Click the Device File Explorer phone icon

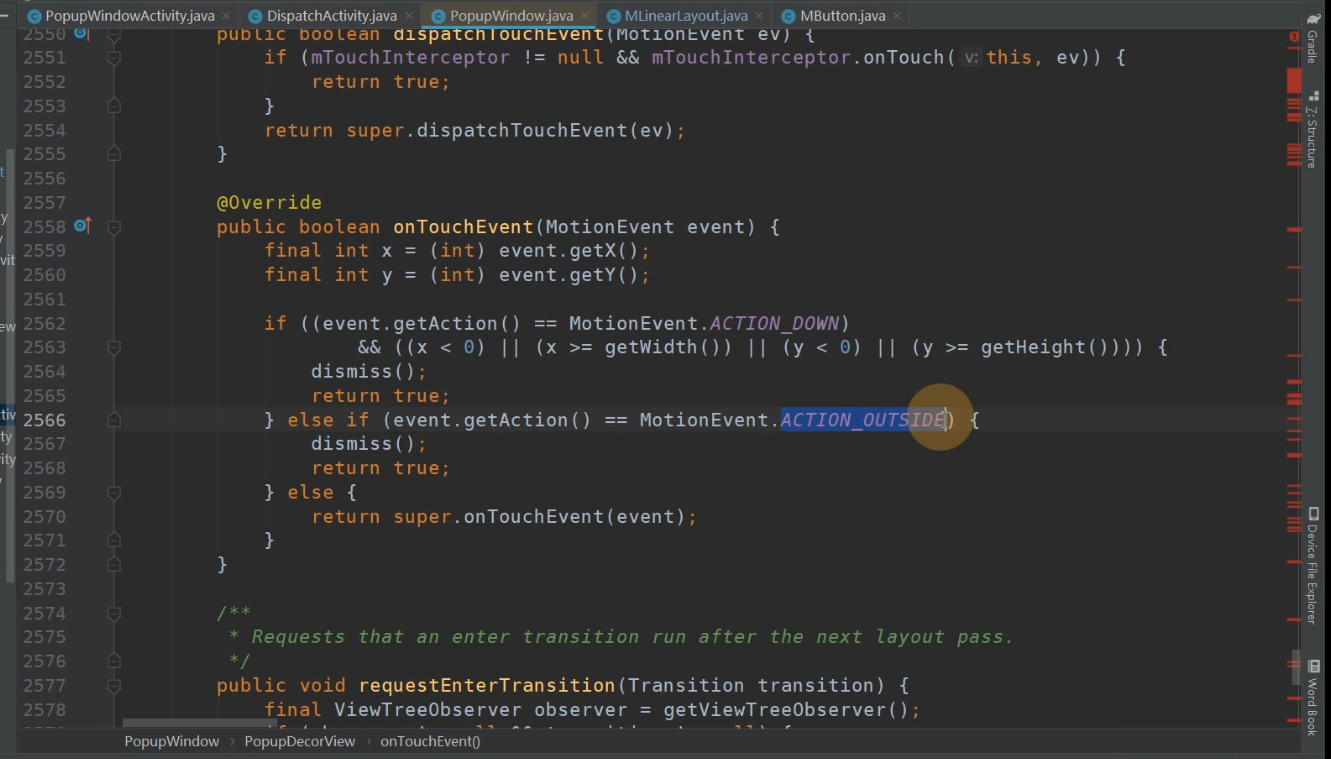(x=1313, y=513)
